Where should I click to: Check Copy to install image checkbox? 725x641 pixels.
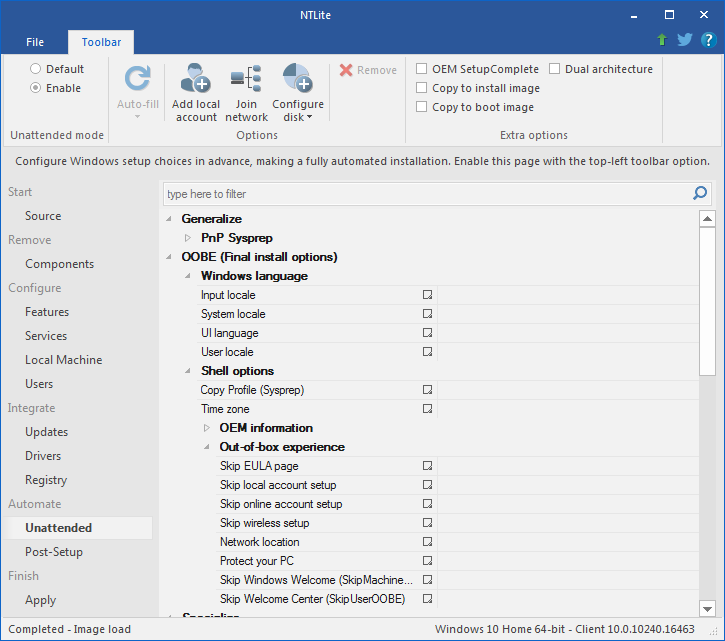421,88
